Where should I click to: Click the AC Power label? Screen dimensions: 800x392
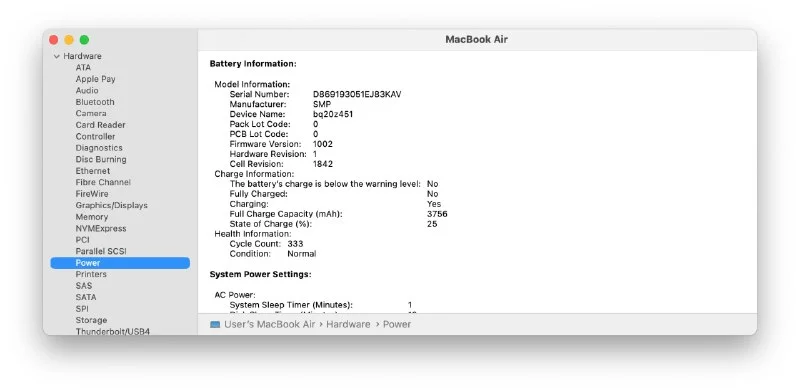[235, 295]
